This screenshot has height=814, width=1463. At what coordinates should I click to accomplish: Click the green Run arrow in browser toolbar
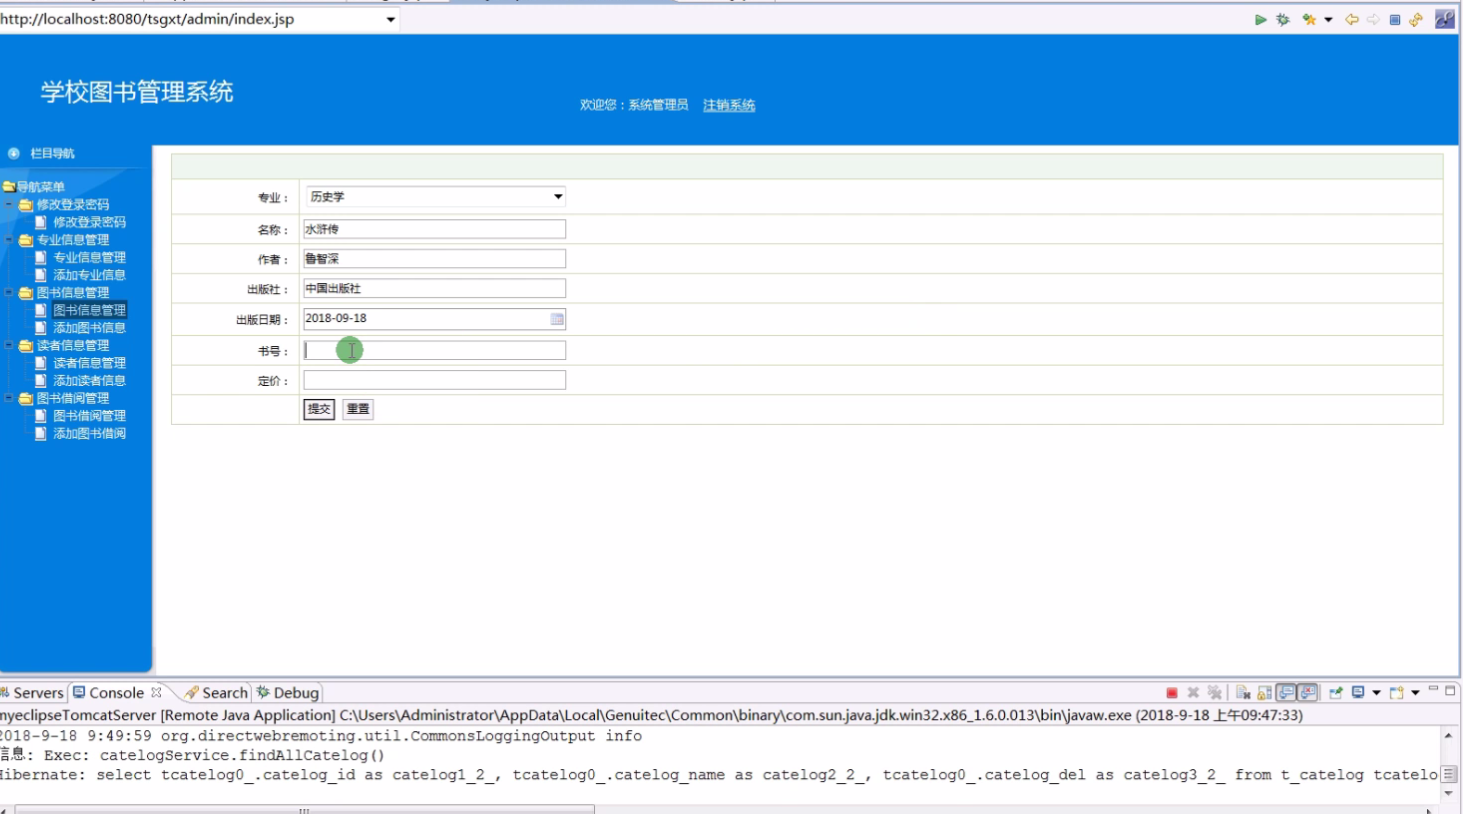[x=1260, y=20]
